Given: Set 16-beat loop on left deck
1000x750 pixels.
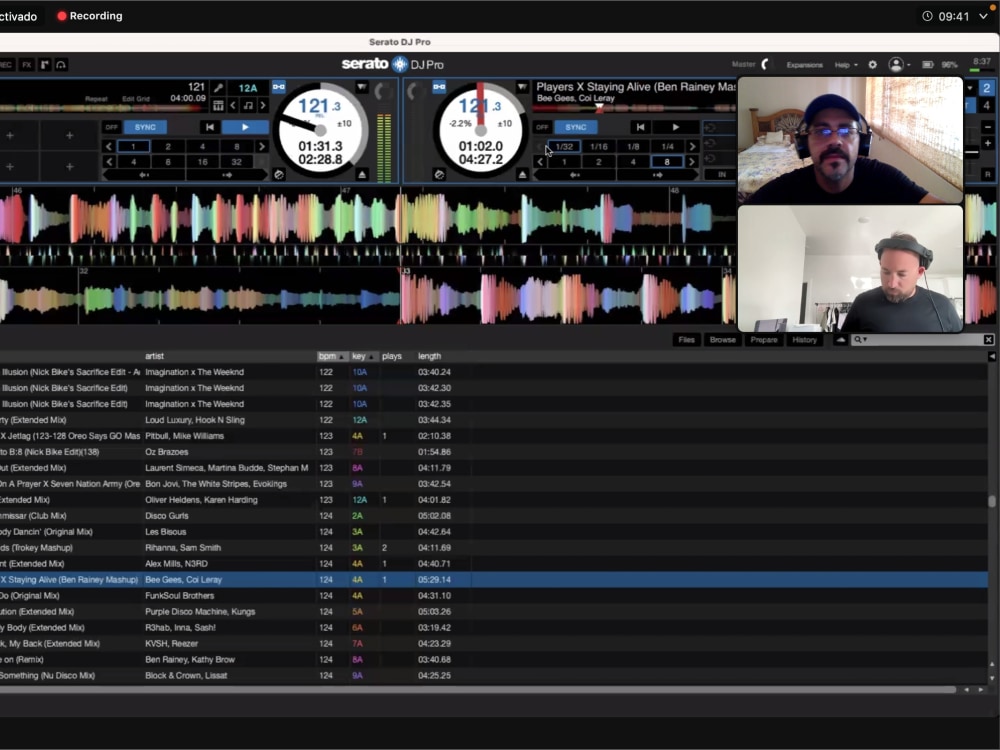Looking at the screenshot, I should 202,162.
